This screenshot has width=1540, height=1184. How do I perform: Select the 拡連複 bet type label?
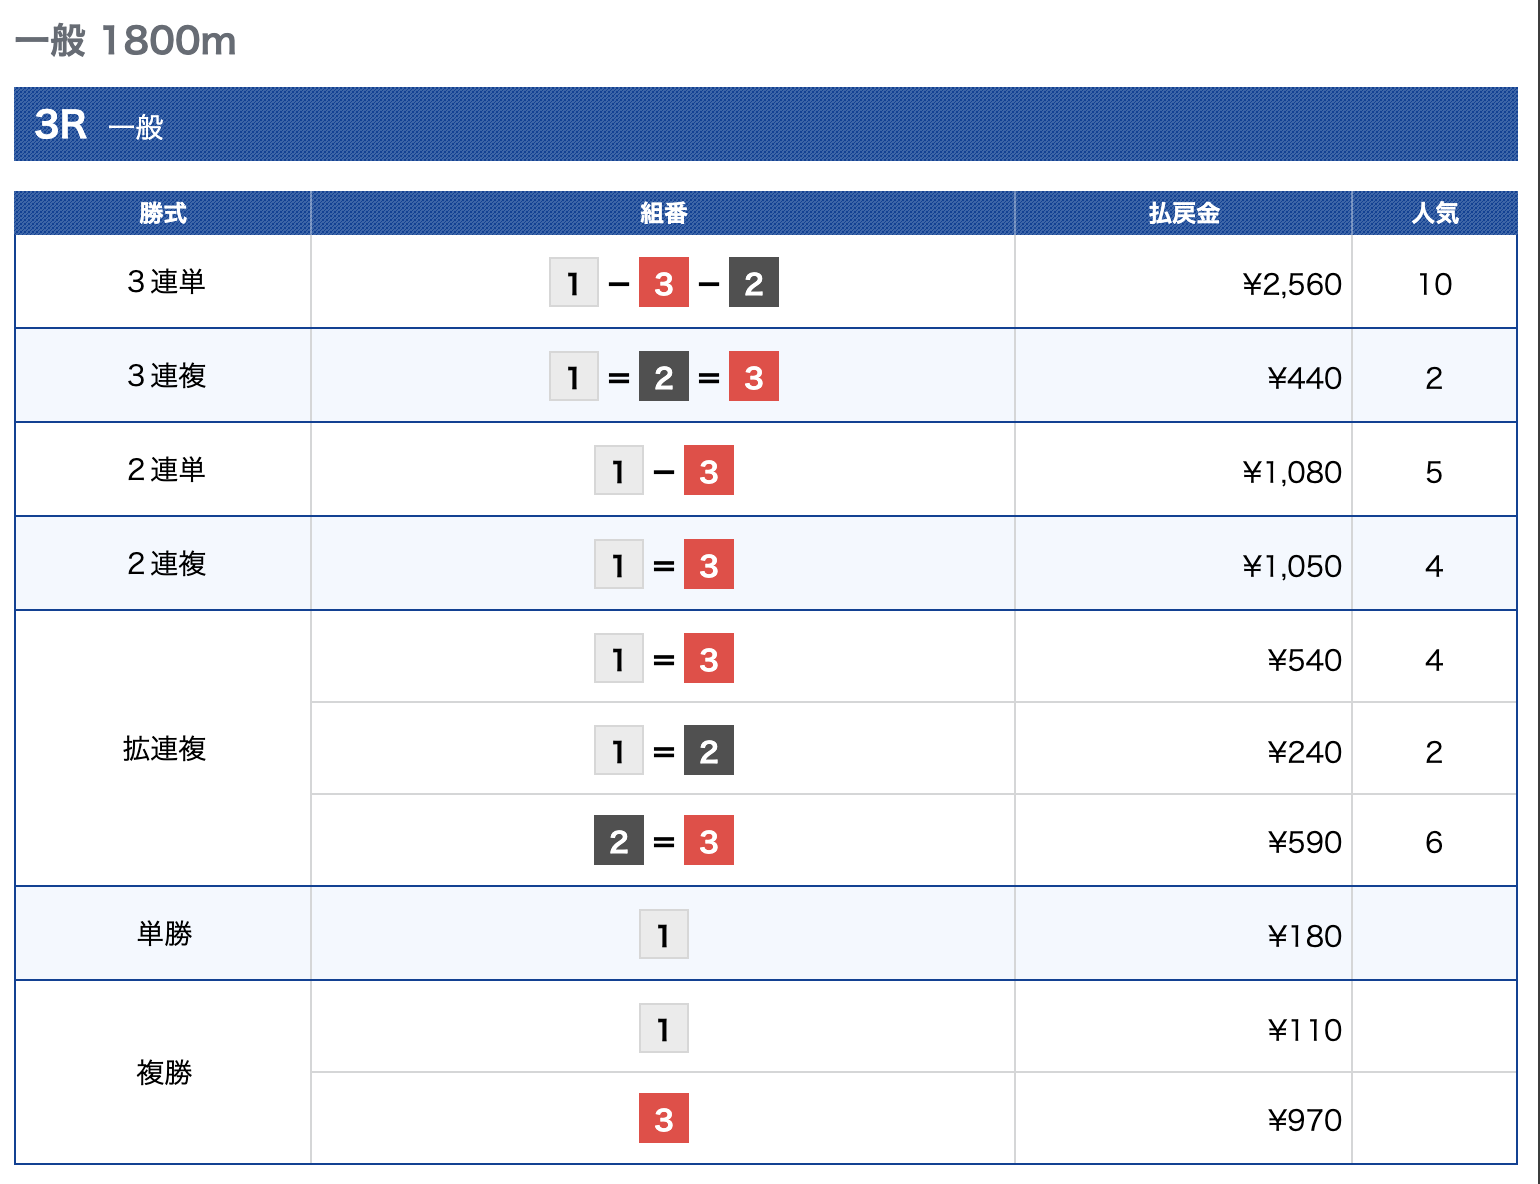tap(165, 749)
